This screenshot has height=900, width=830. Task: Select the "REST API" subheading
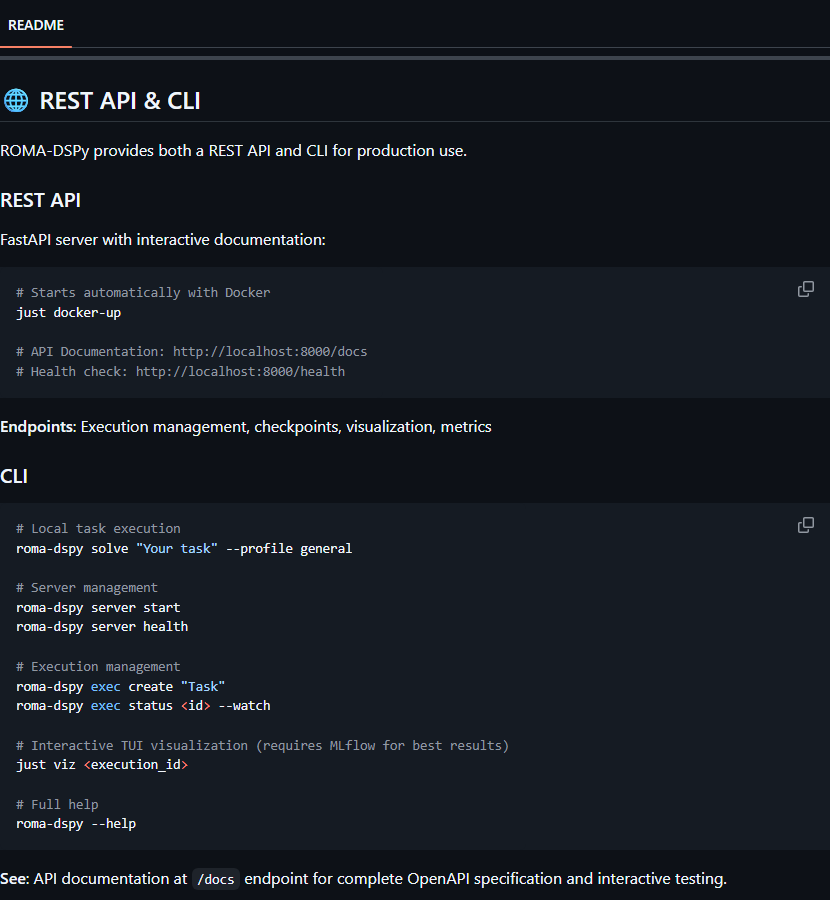[41, 200]
